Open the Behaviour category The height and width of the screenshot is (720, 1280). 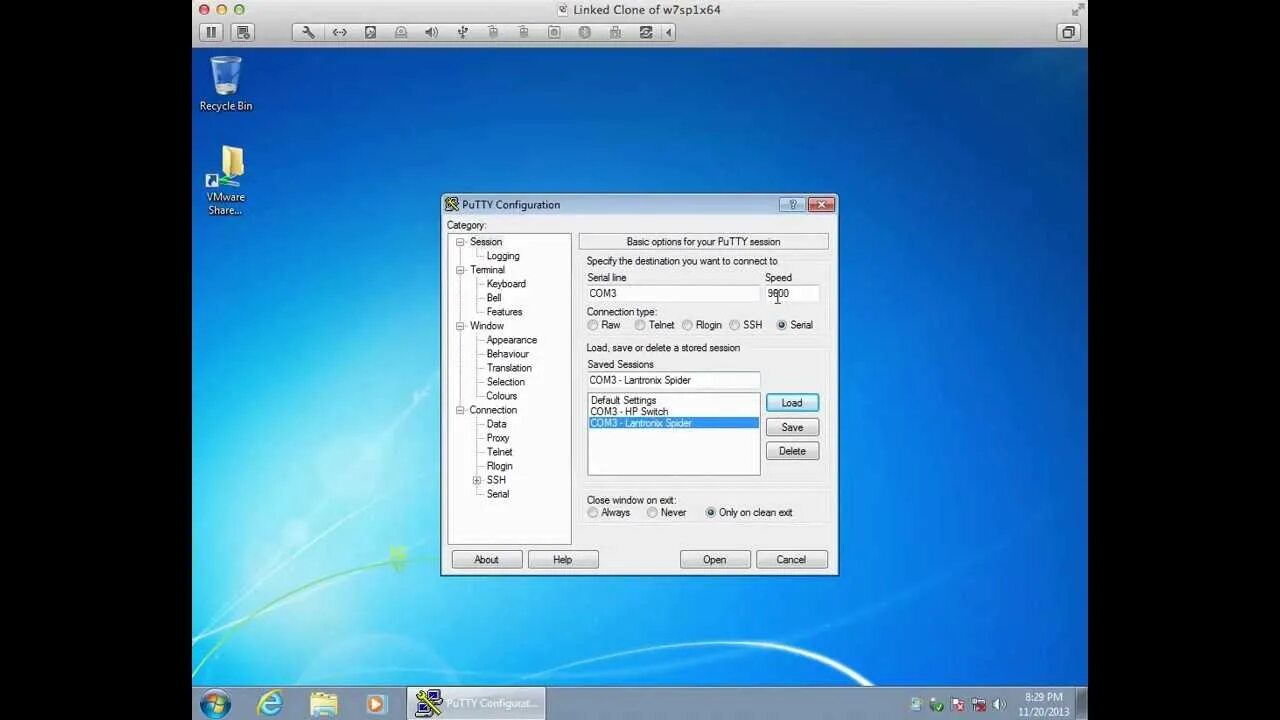point(507,354)
